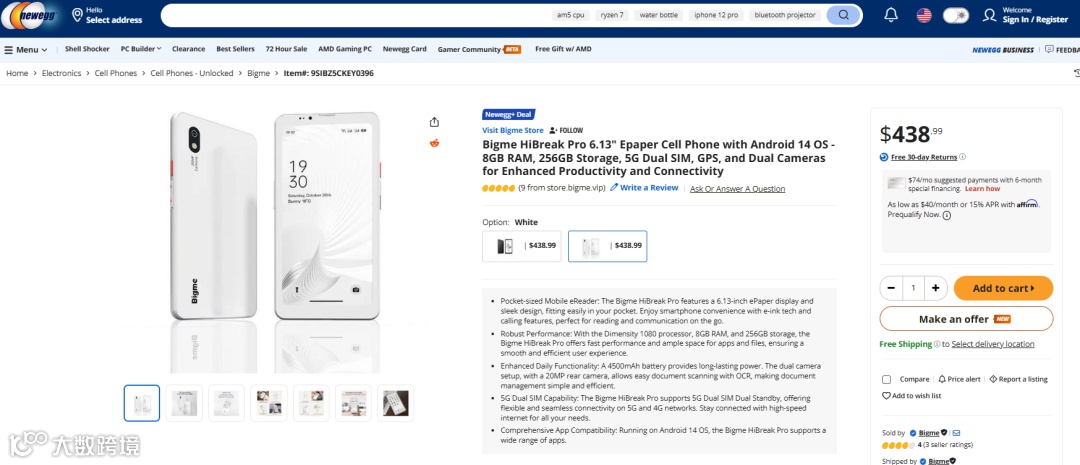Click the search magnifier icon
Viewport: 1080px width, 465px height.
coord(844,15)
